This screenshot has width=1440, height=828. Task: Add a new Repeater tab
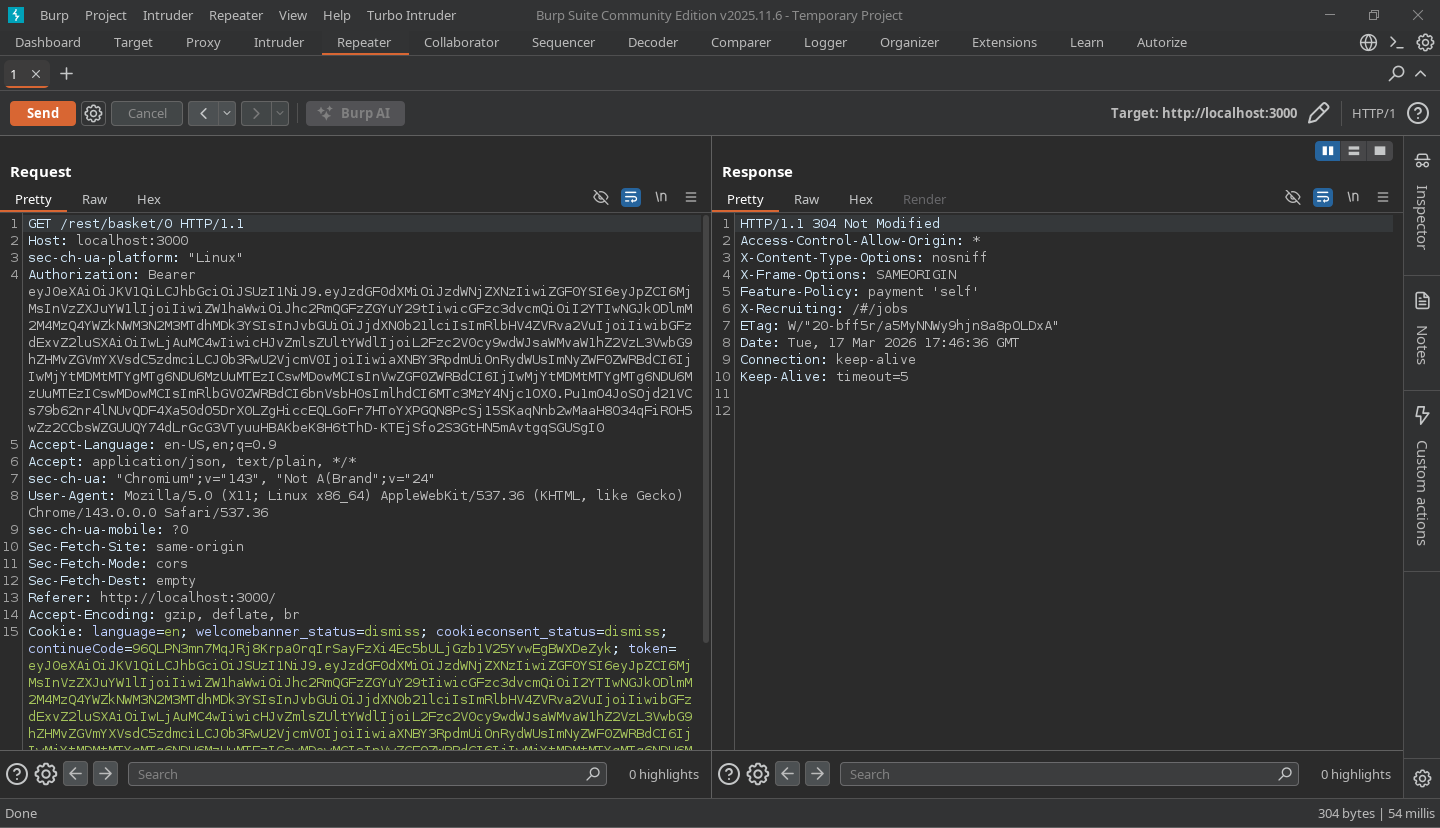coord(66,74)
